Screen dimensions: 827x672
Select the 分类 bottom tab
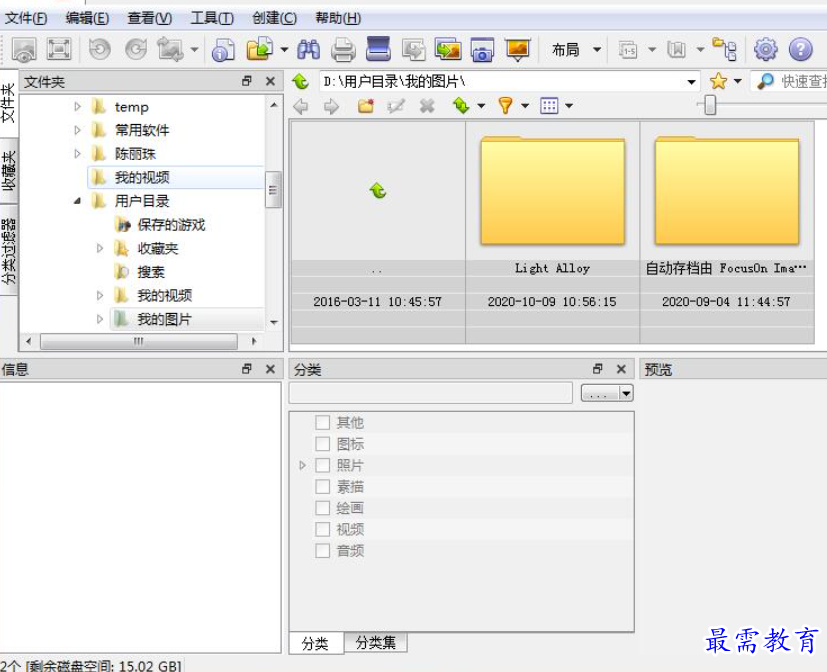coord(315,643)
